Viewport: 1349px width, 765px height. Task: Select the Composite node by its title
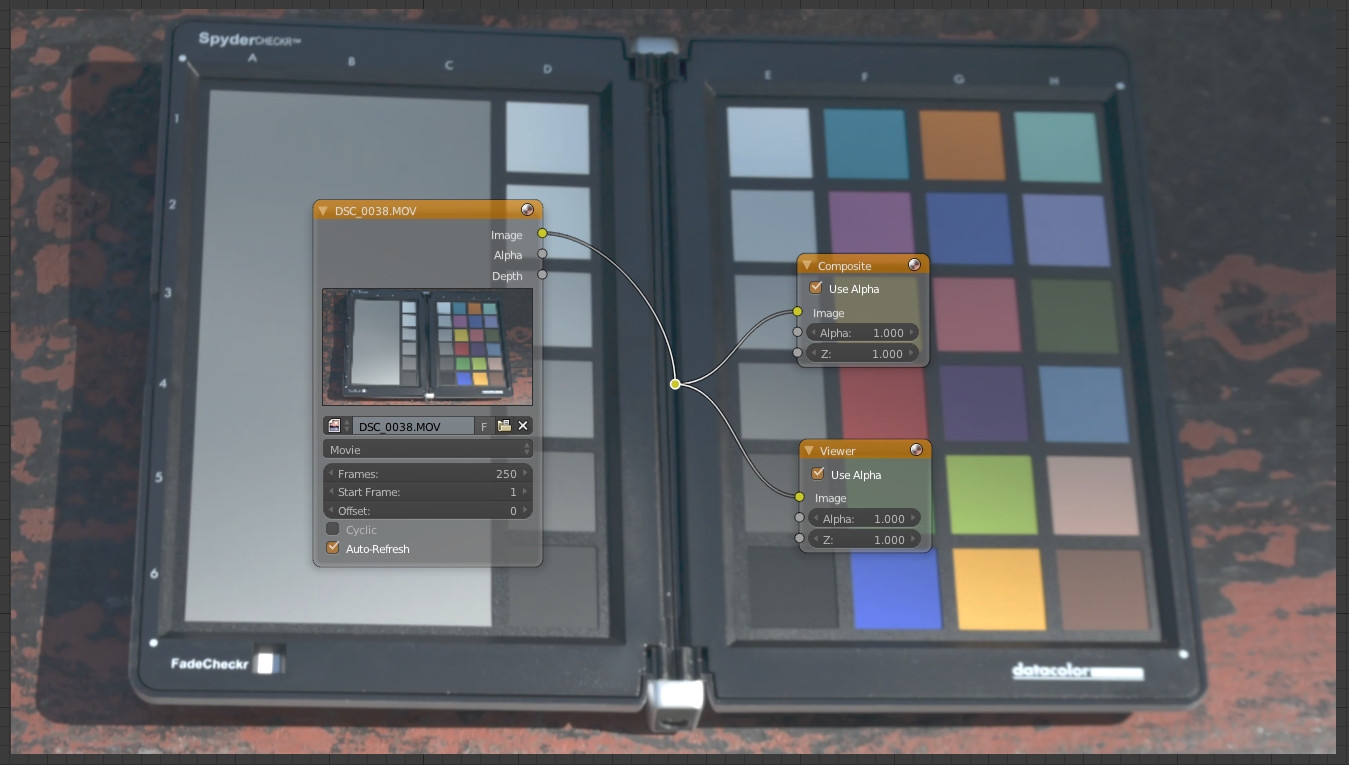(x=845, y=266)
